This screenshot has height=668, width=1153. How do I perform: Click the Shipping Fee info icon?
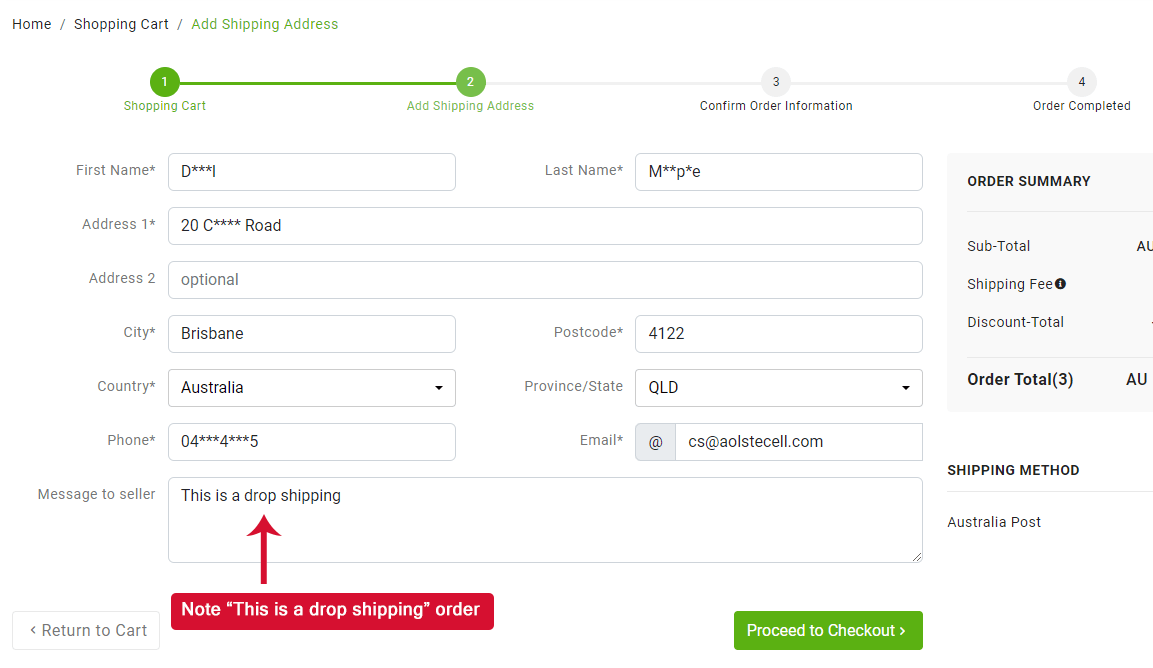coord(1060,284)
